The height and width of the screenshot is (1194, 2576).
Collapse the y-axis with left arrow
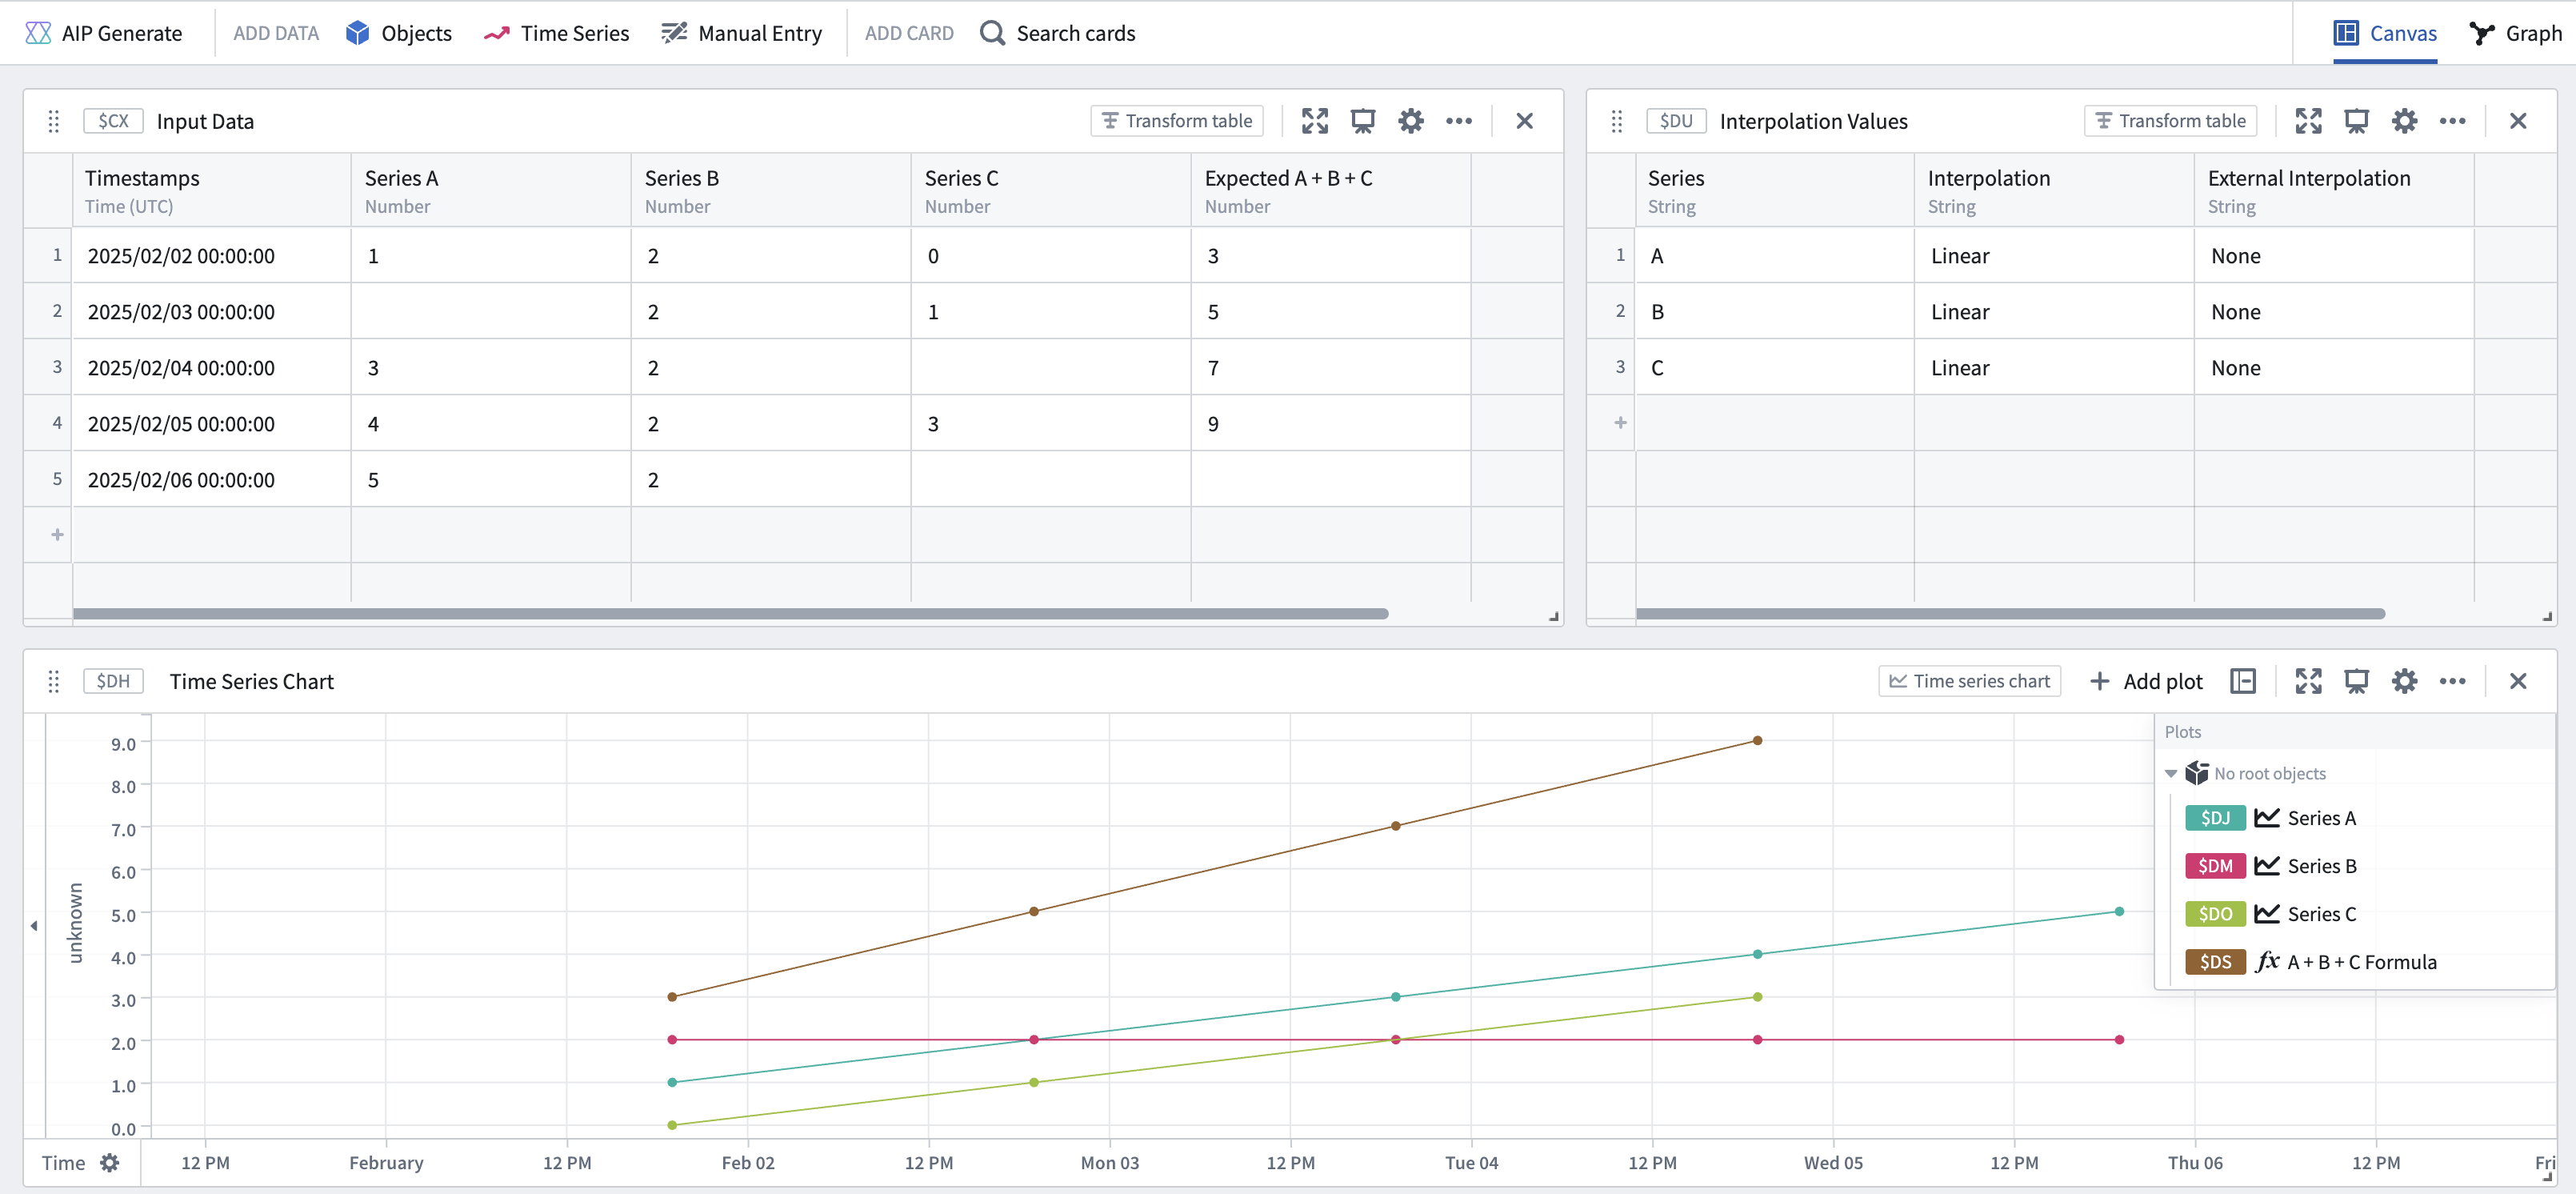[x=34, y=926]
